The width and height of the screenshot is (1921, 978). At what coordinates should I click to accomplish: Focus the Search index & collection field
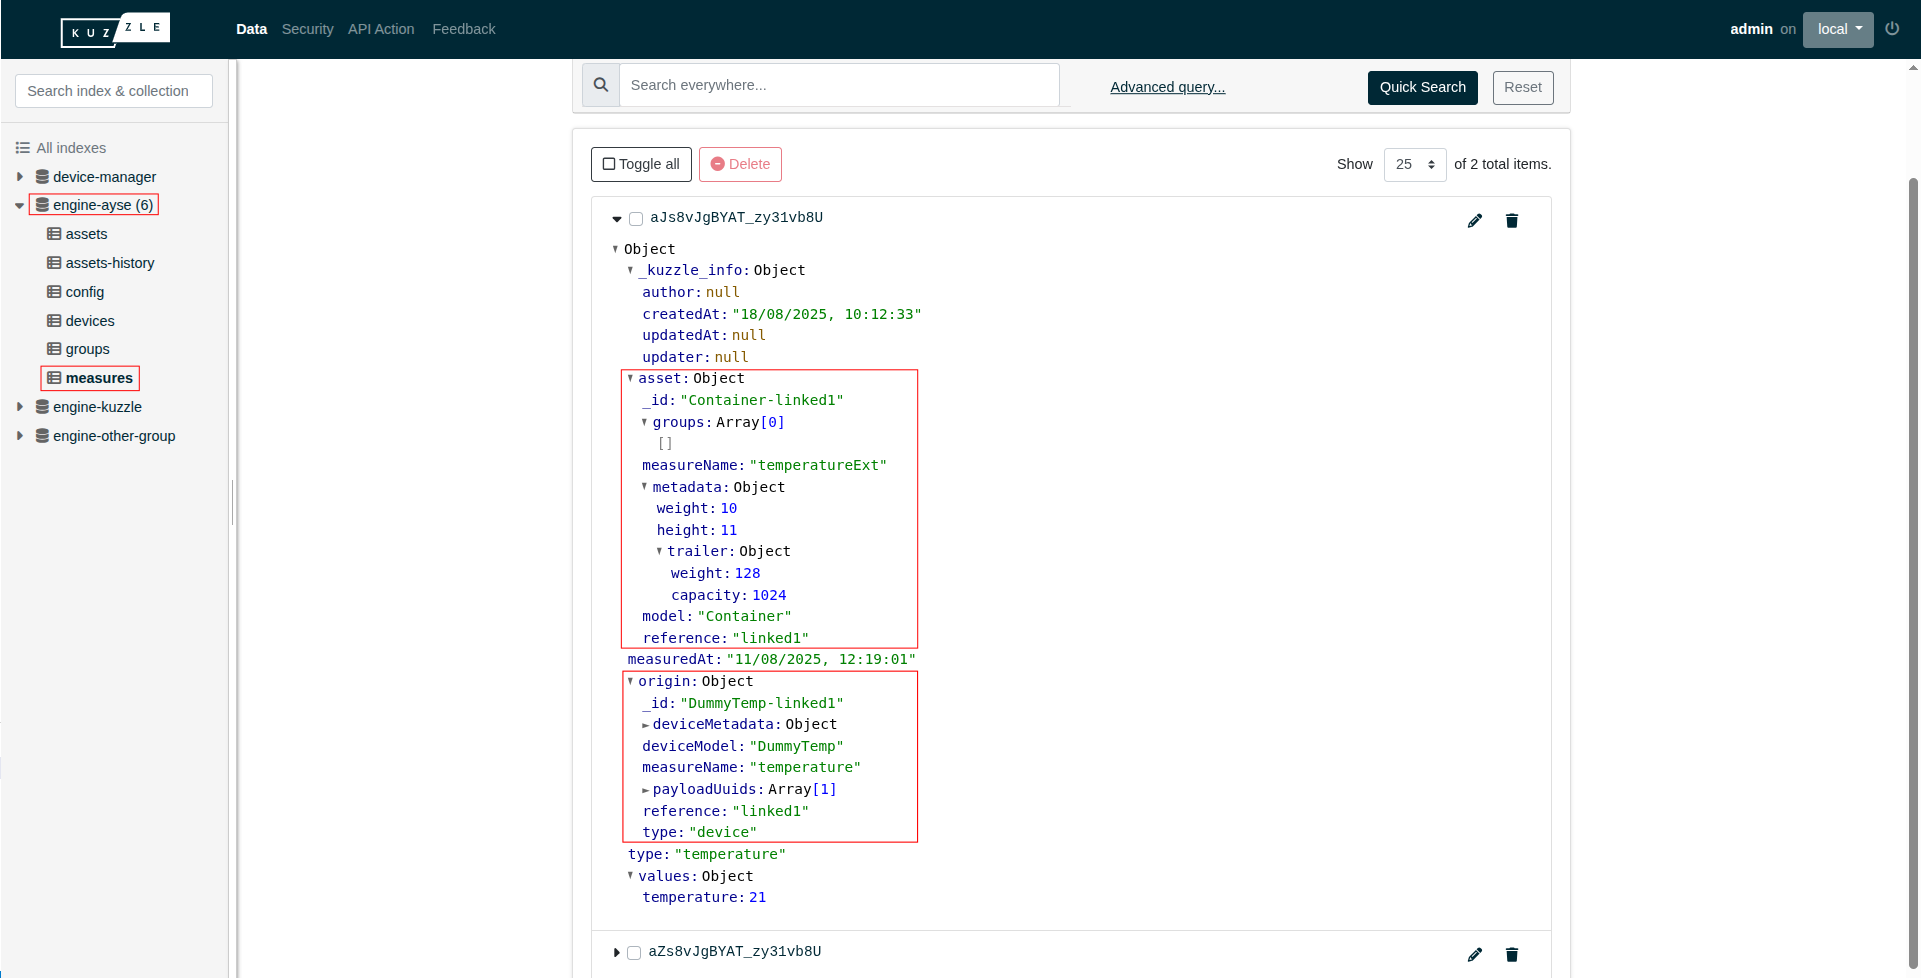[x=114, y=91]
